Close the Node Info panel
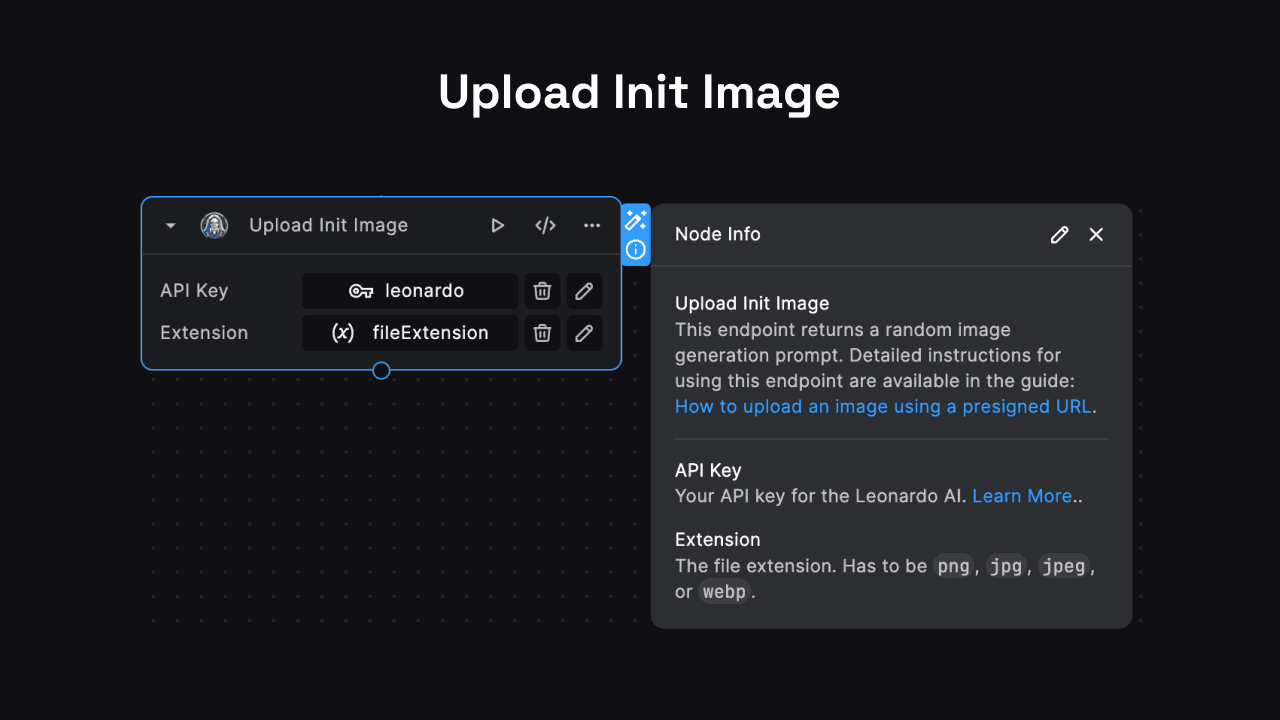Screen dimensions: 1280x720 (x=1096, y=234)
